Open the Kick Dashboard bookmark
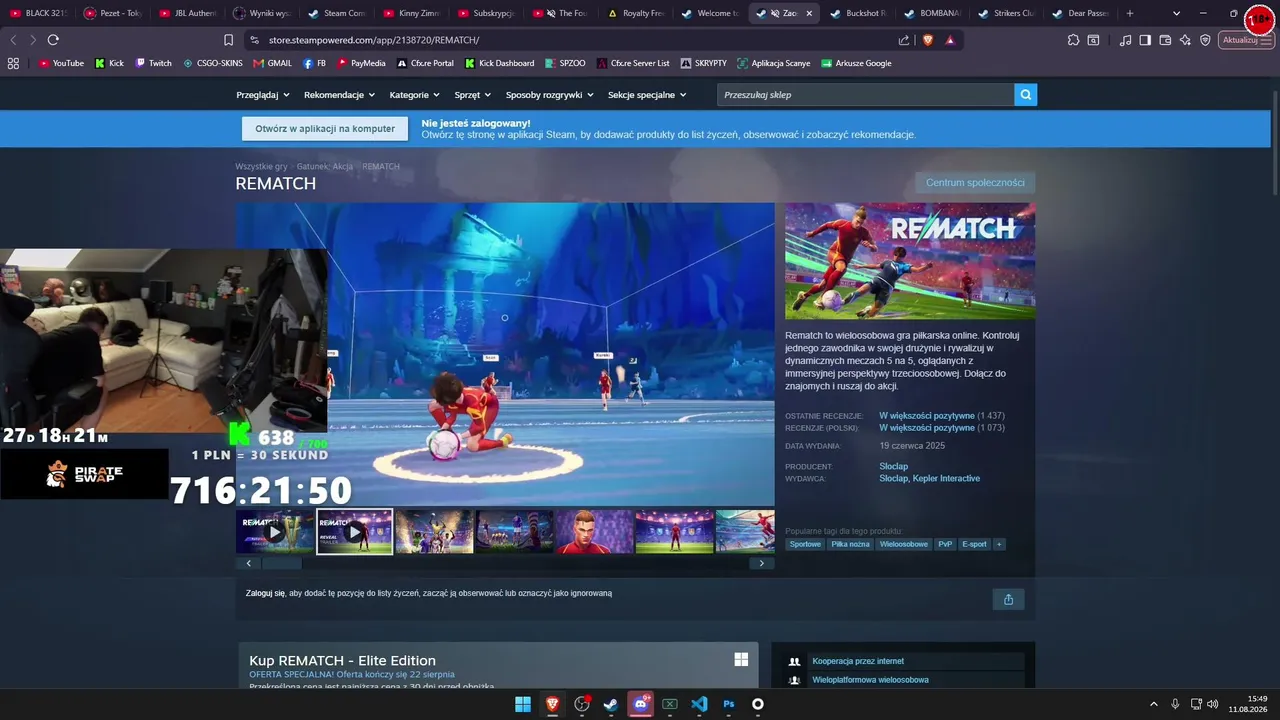 point(499,63)
